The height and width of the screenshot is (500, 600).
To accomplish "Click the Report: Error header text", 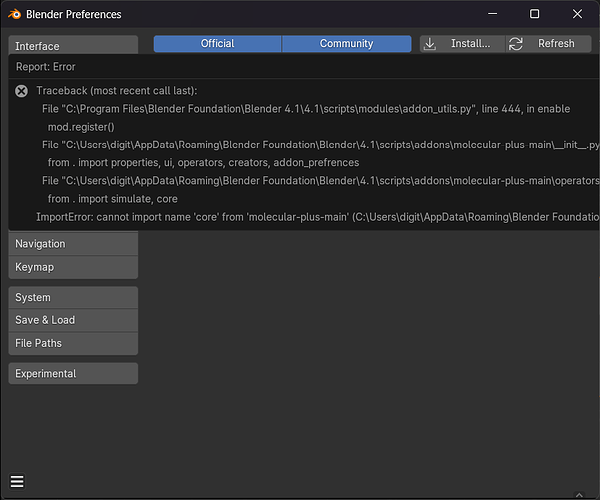I will 46,67.
